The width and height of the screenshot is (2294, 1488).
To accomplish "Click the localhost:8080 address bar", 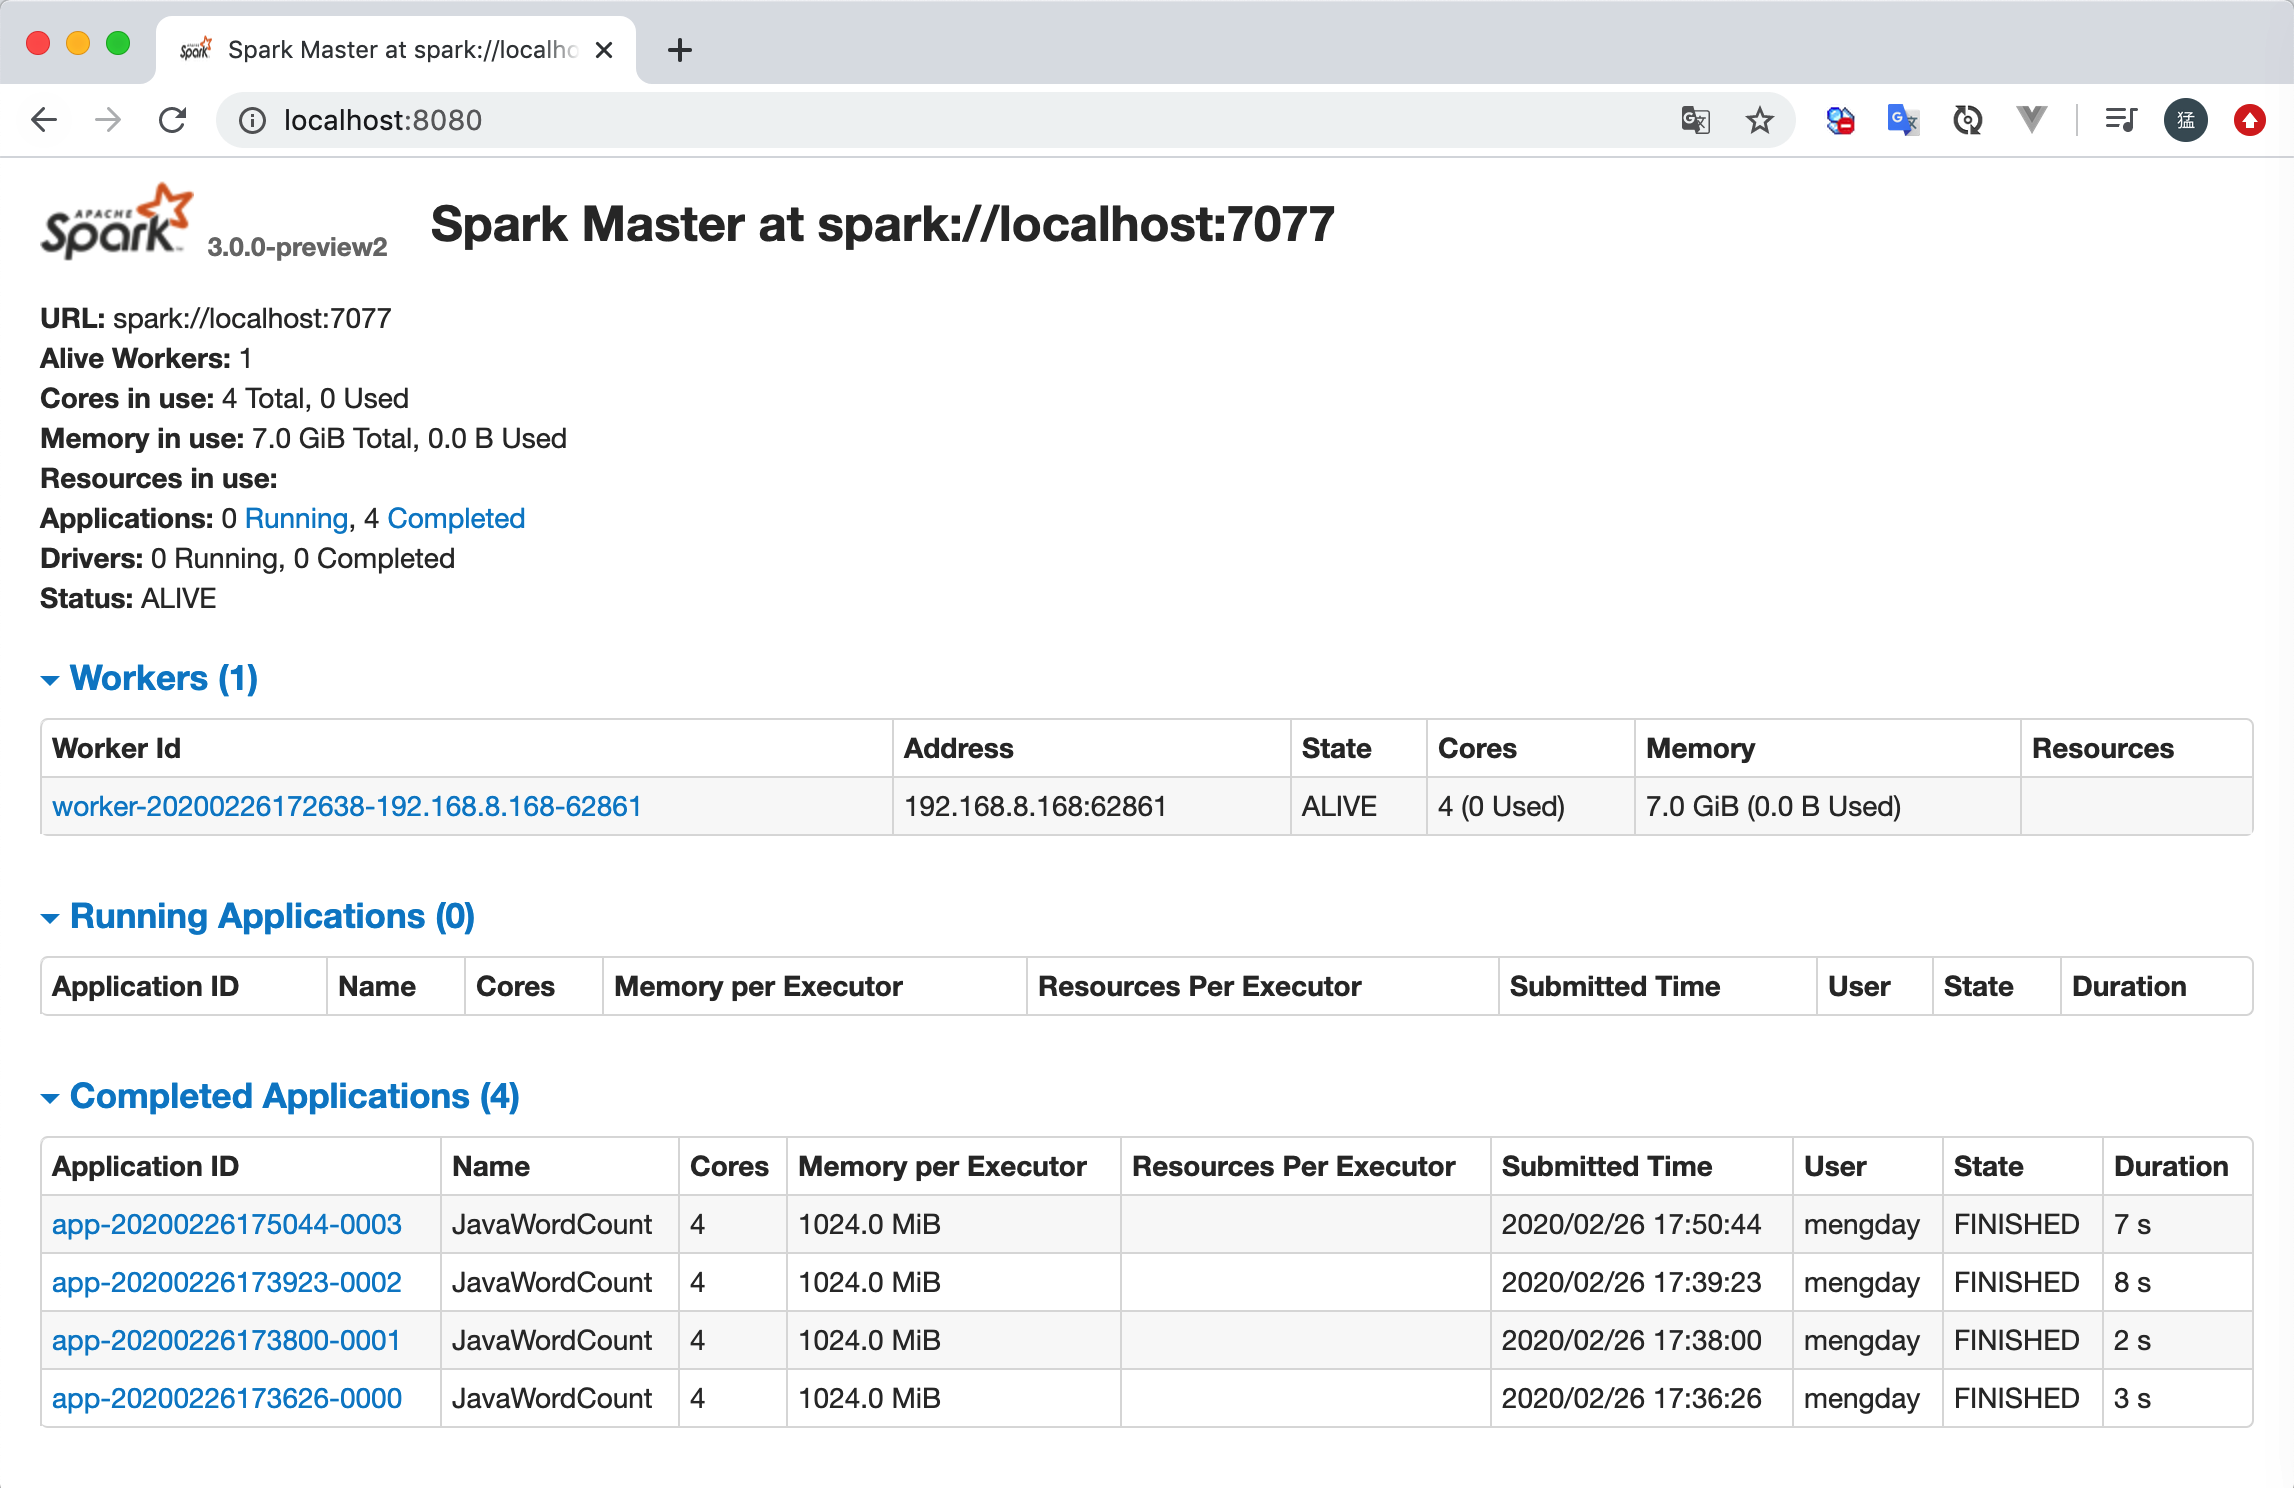I will [900, 120].
